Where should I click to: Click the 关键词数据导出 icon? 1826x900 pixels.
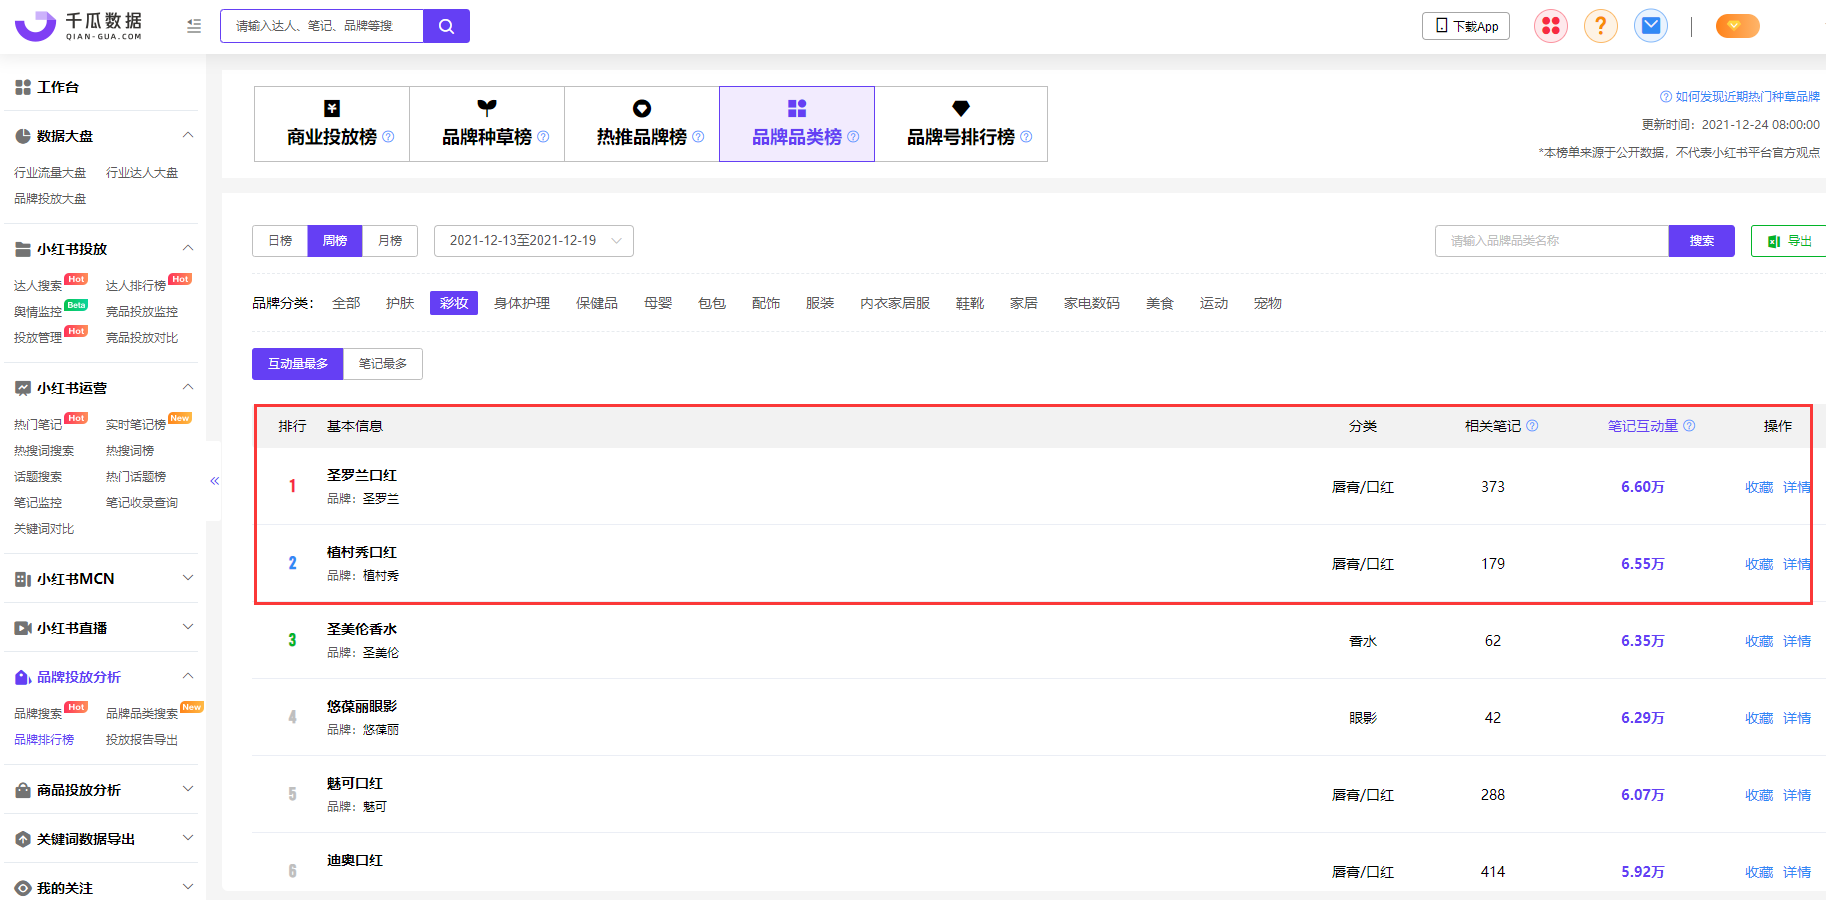[23, 840]
